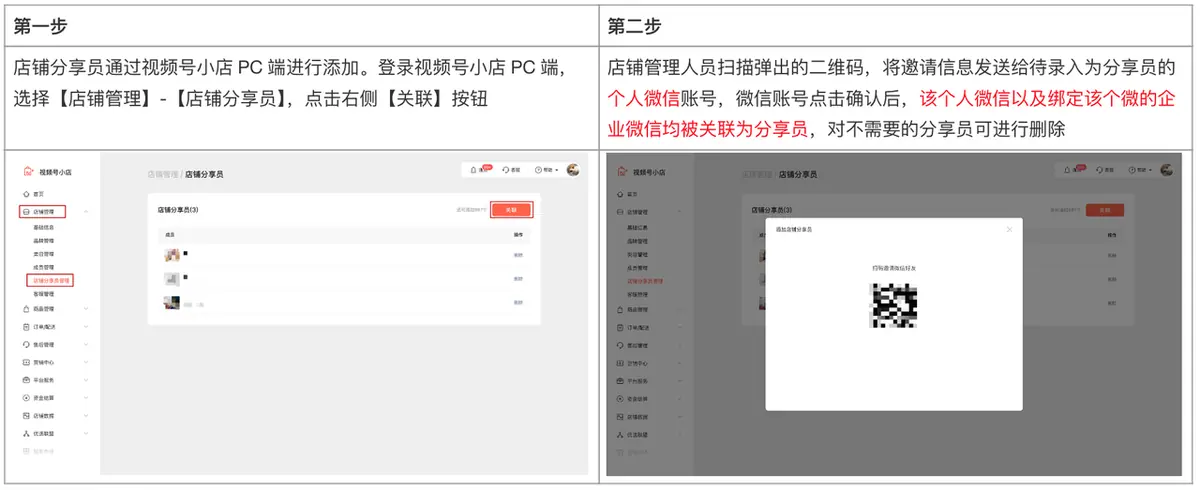
Task: Expand the 优选联盟 chevron in step one screenshot
Action: pyautogui.click(x=87, y=433)
